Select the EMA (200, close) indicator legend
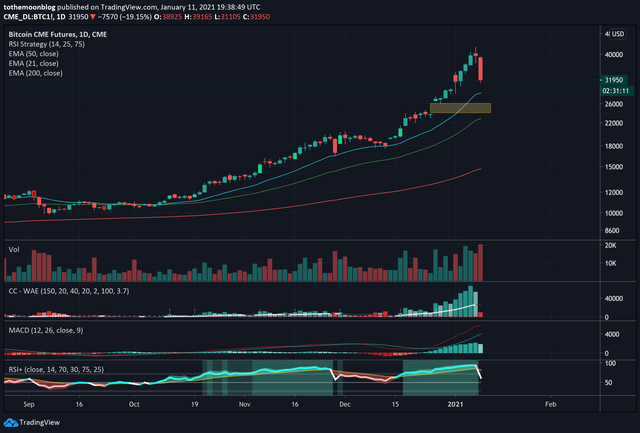 coord(36,73)
